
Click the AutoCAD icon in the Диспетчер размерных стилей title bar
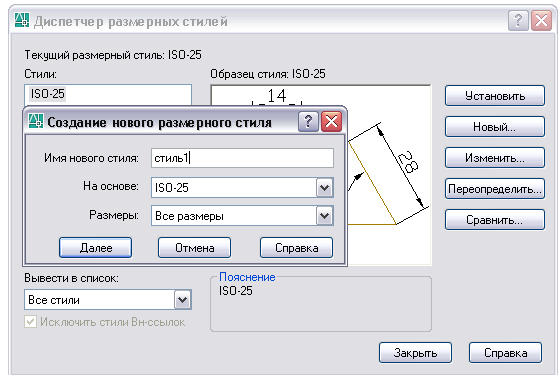(22, 20)
